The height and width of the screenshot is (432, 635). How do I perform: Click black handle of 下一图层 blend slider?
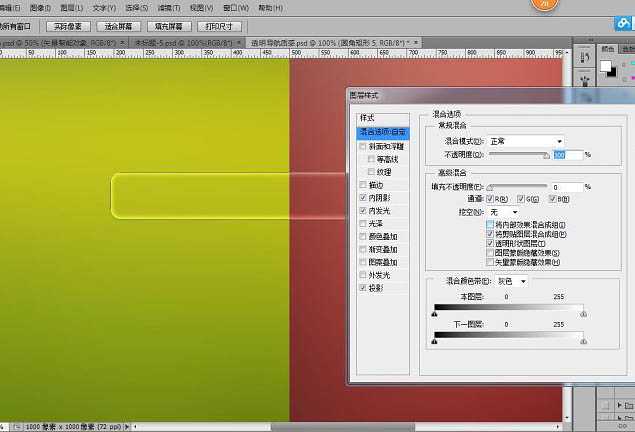pyautogui.click(x=435, y=341)
